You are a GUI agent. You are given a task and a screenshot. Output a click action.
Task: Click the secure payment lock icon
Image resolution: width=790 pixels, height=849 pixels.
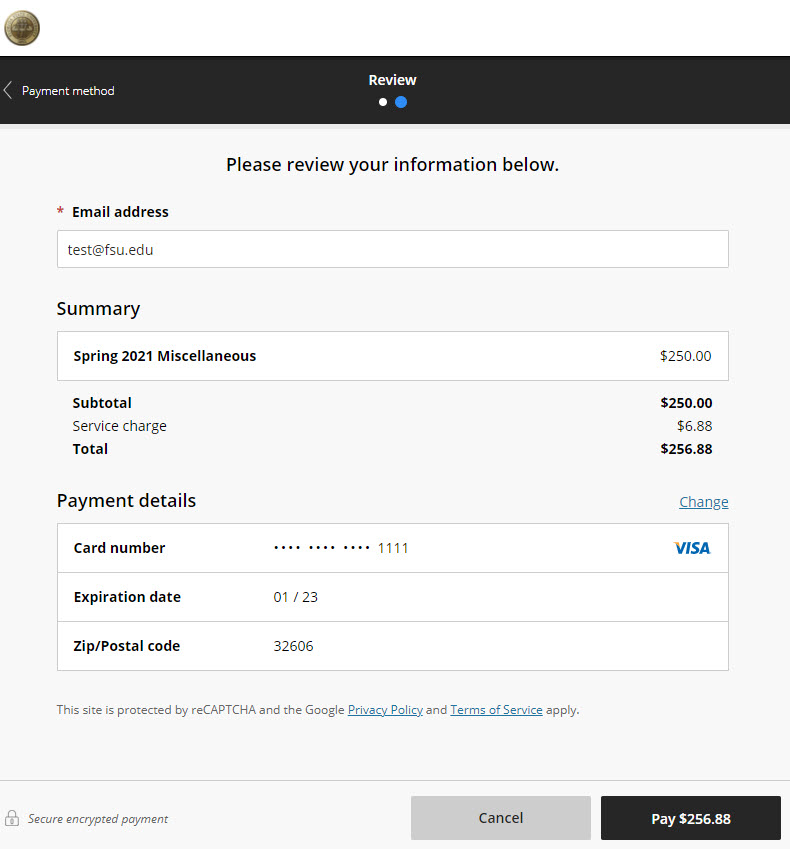(x=13, y=818)
